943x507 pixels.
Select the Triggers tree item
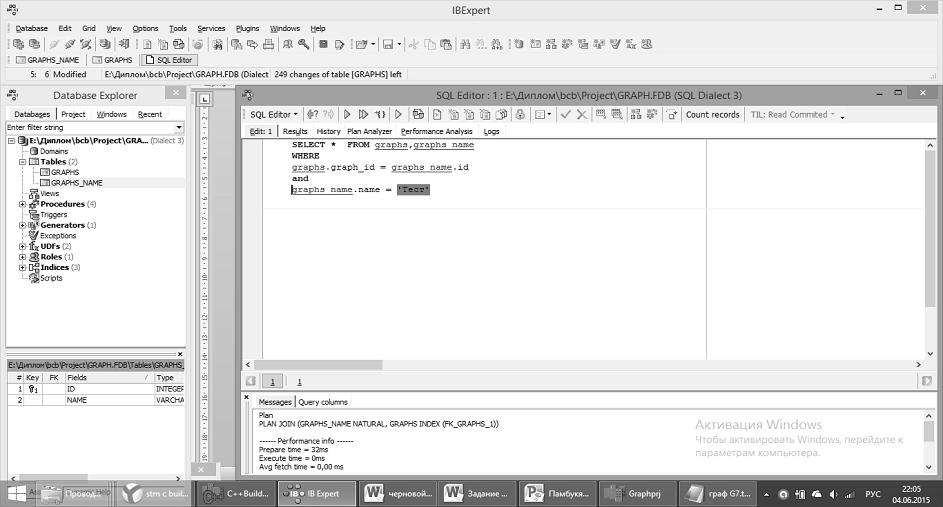(x=54, y=215)
